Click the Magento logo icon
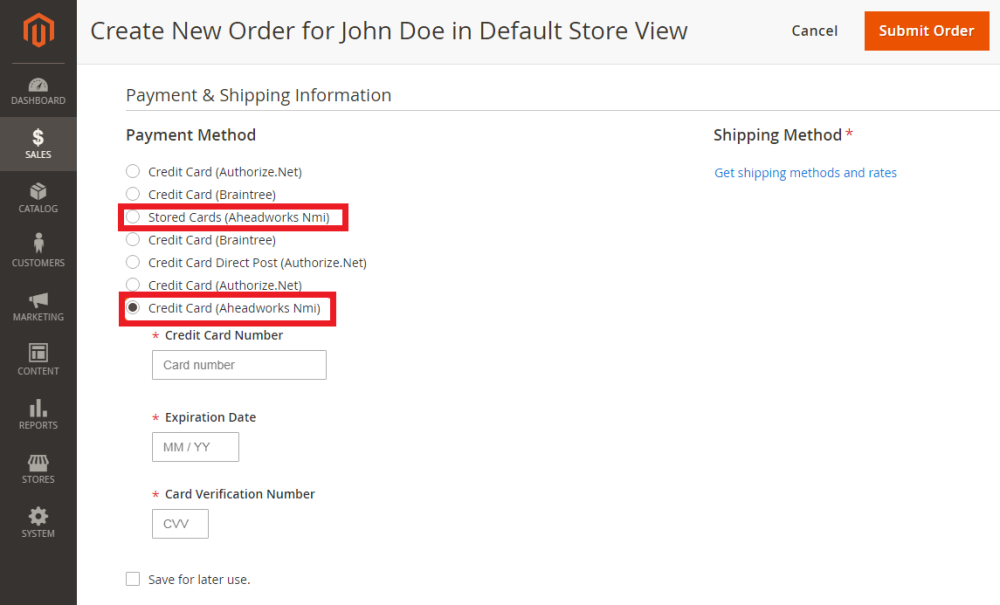The width and height of the screenshot is (1000, 605). 38,30
